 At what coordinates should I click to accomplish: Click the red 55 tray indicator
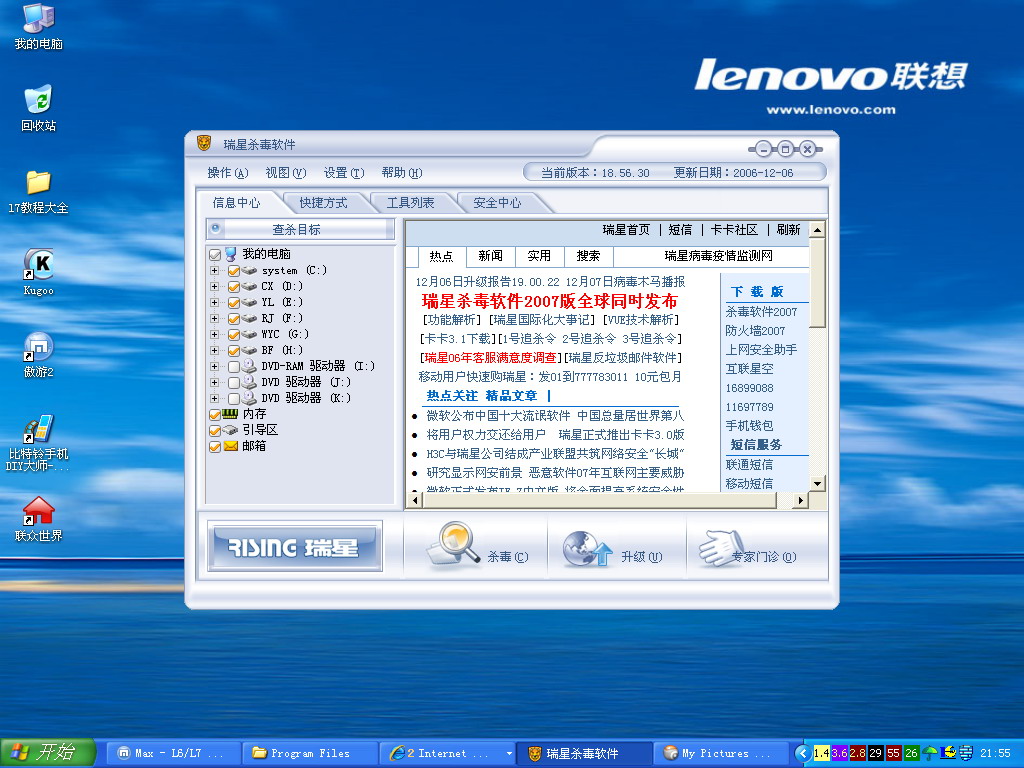(x=893, y=753)
